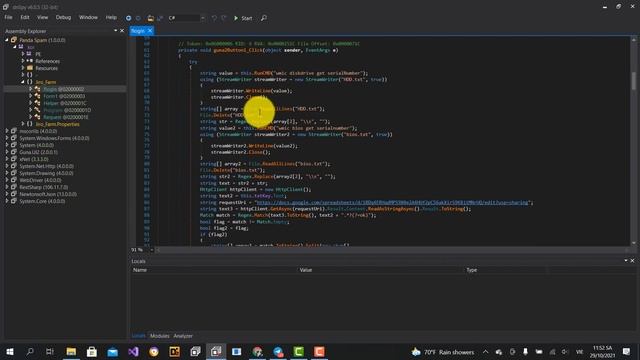Close the Locals panel
640x360 pixels.
point(632,260)
